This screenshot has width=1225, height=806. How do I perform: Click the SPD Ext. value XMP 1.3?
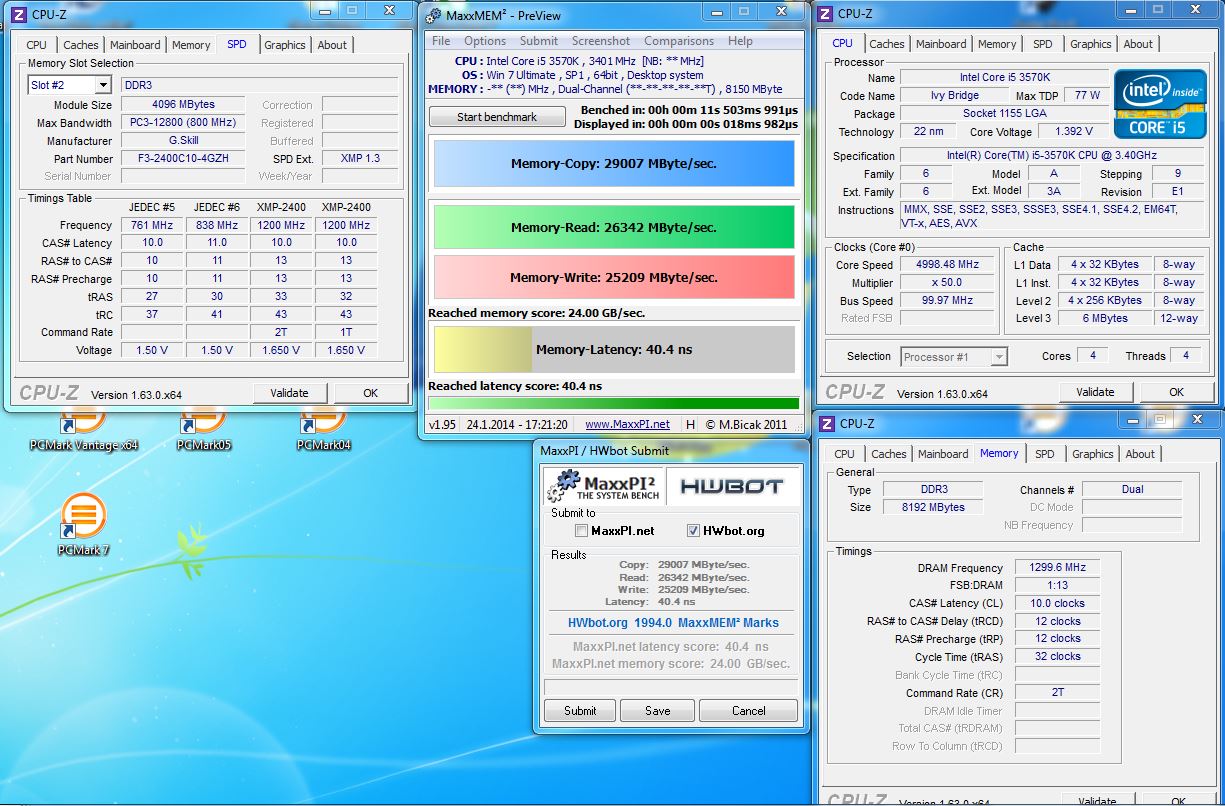pyautogui.click(x=360, y=159)
